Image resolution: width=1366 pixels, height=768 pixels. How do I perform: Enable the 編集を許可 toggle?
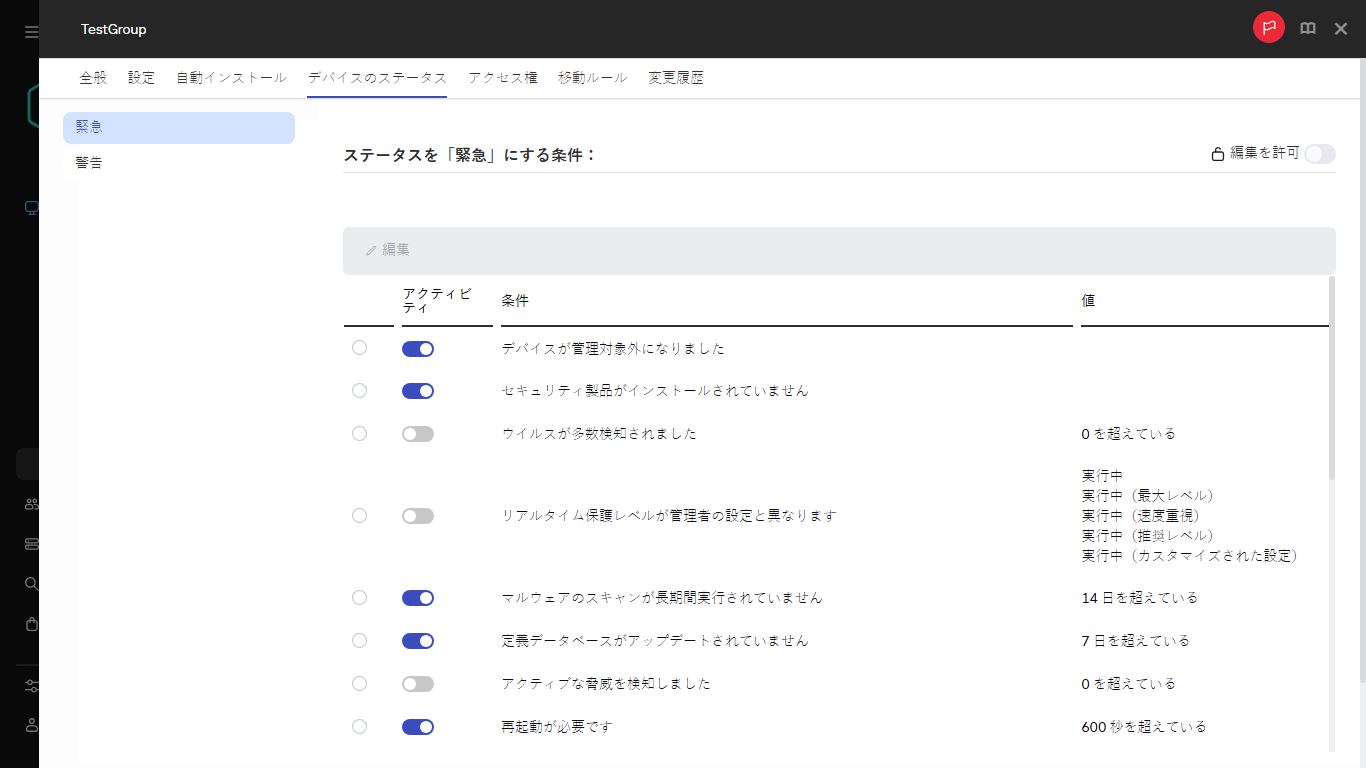[x=1319, y=154]
